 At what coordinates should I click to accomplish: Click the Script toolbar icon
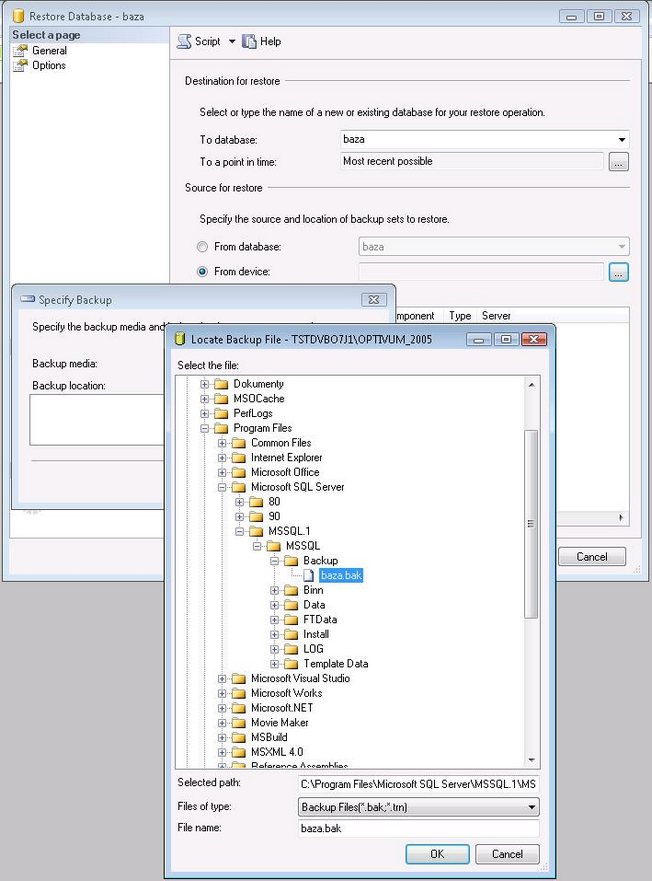tap(184, 42)
